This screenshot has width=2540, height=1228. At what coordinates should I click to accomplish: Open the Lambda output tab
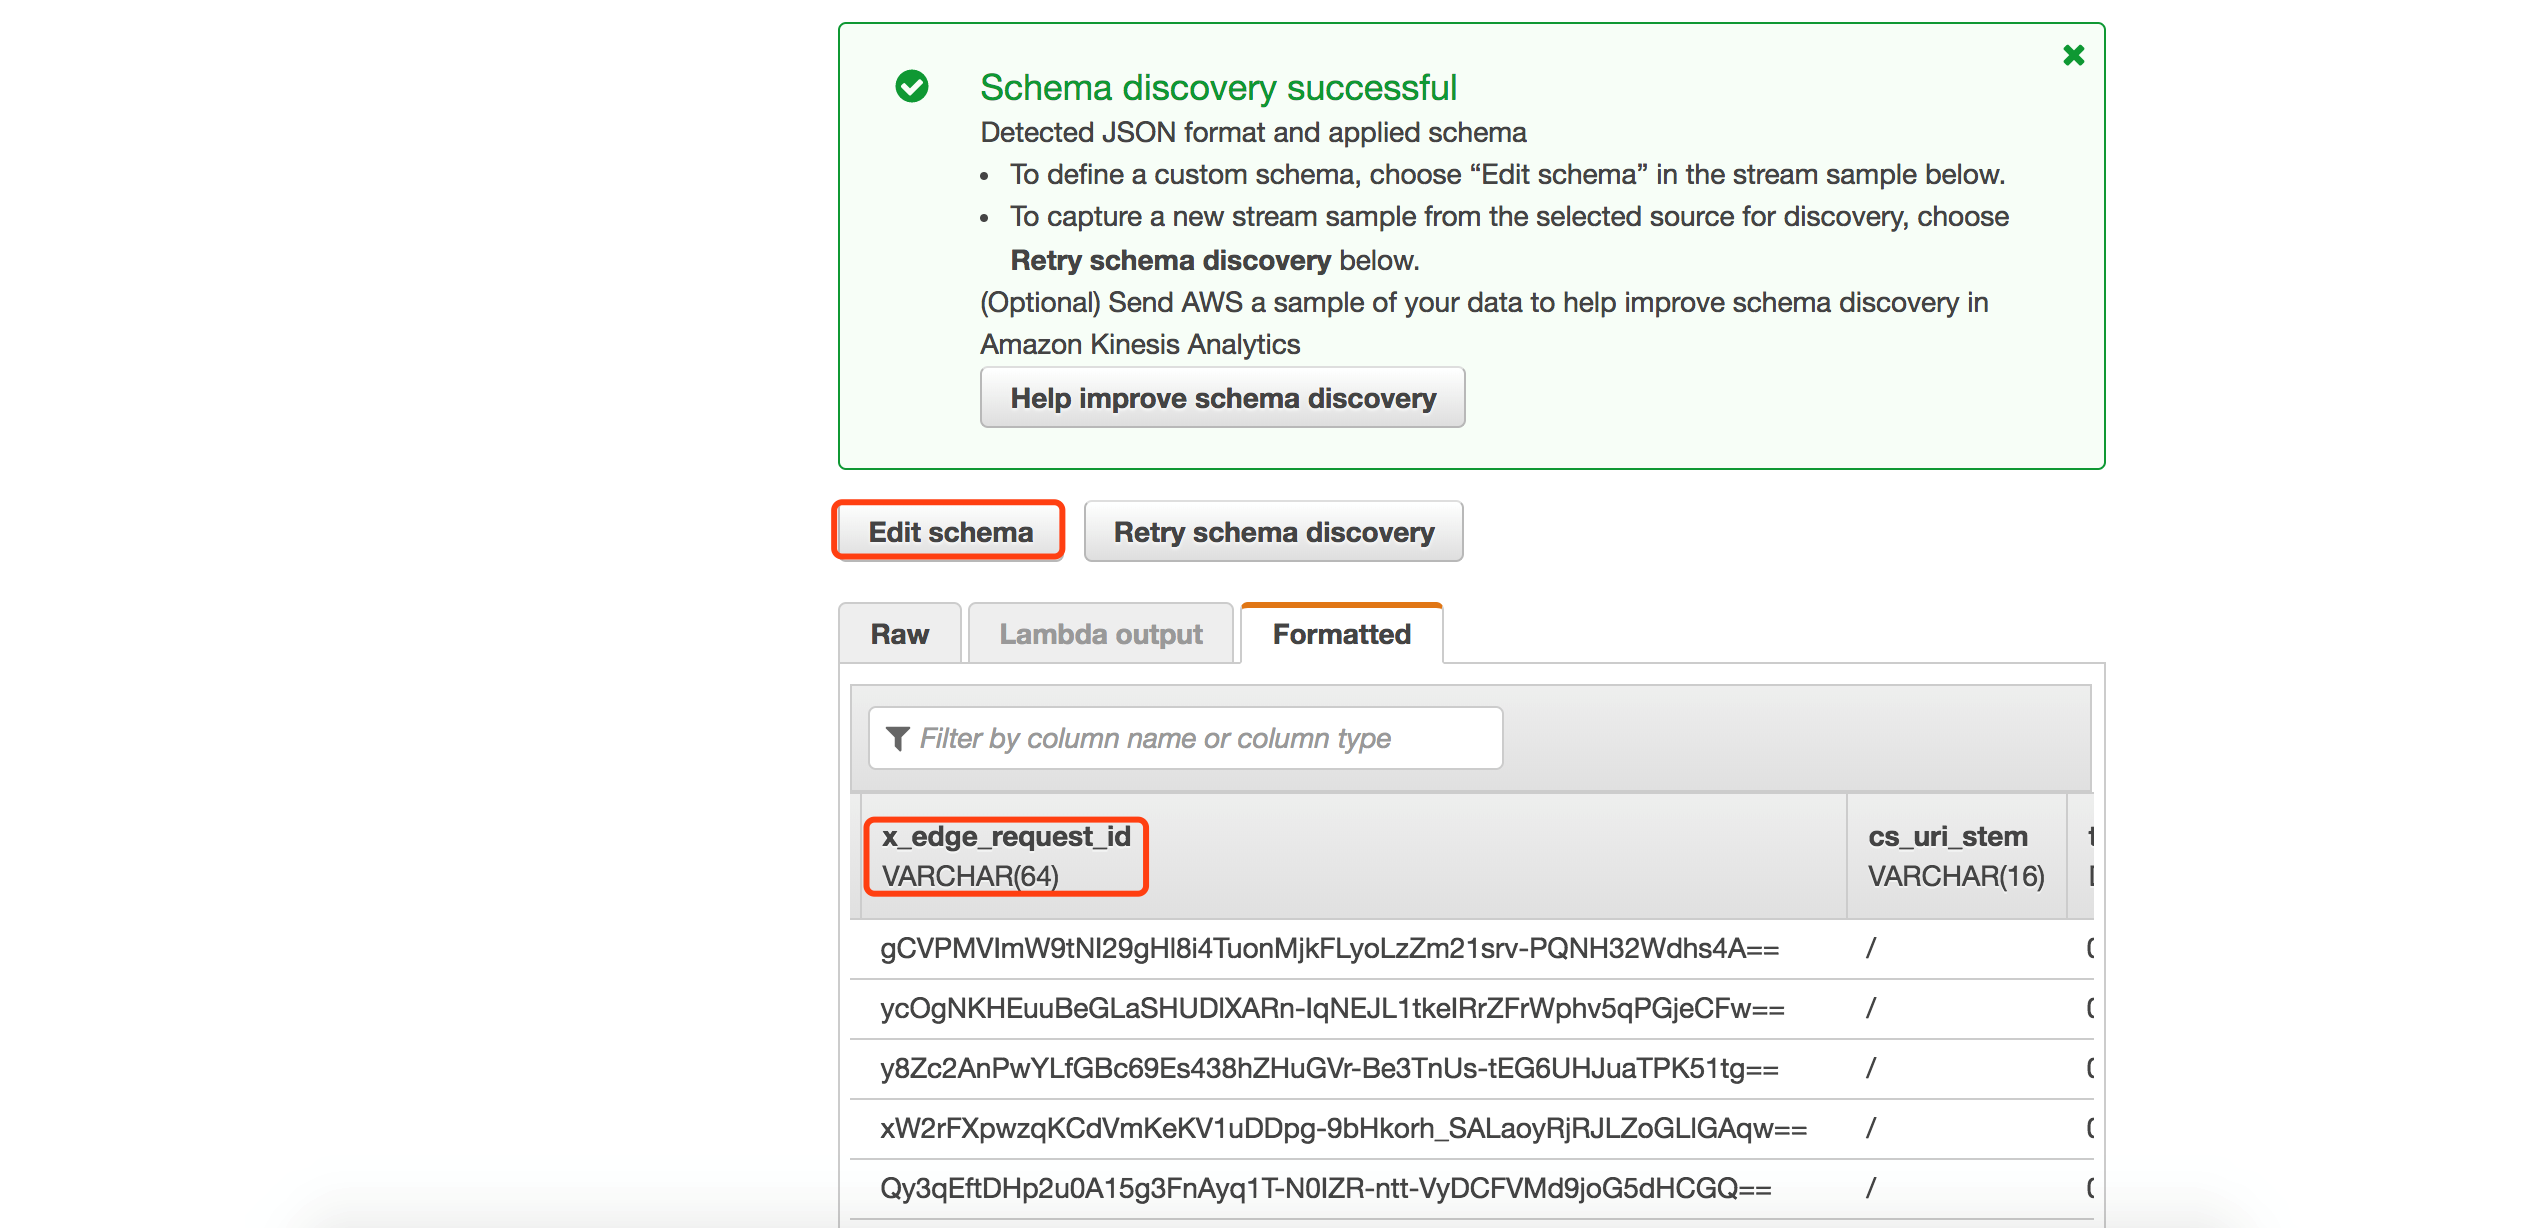click(x=1100, y=634)
